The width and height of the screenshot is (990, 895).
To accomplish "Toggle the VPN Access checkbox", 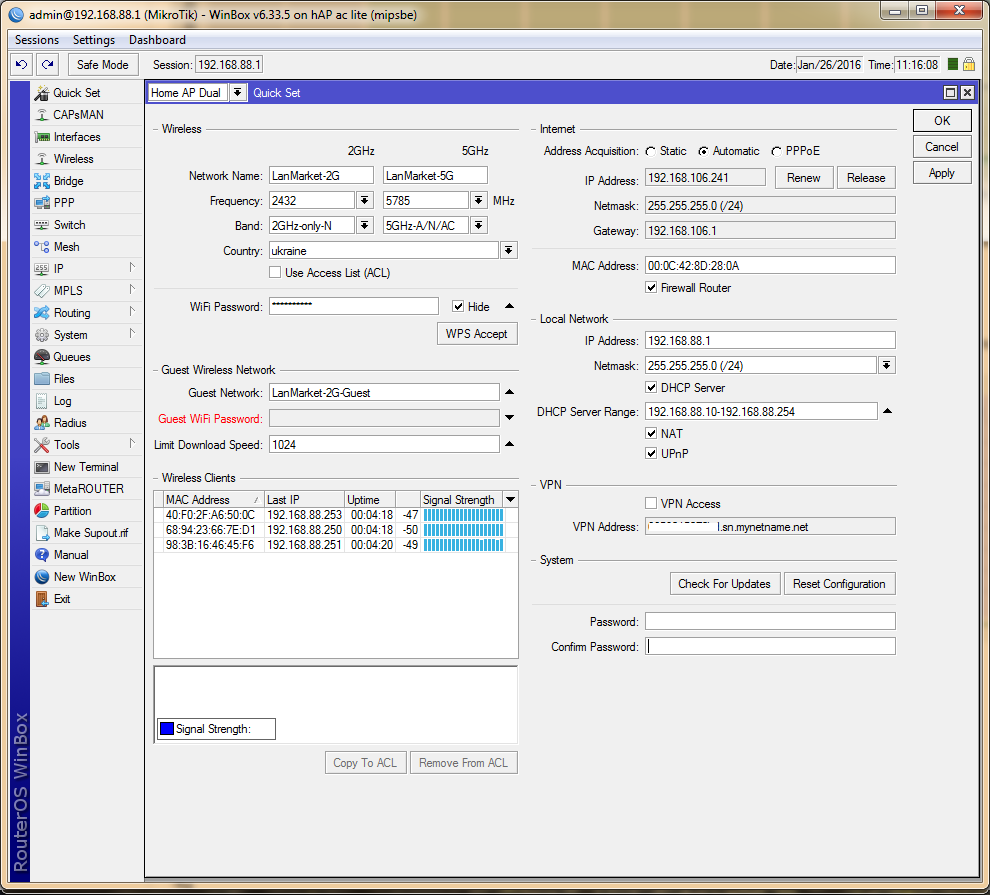I will point(651,504).
